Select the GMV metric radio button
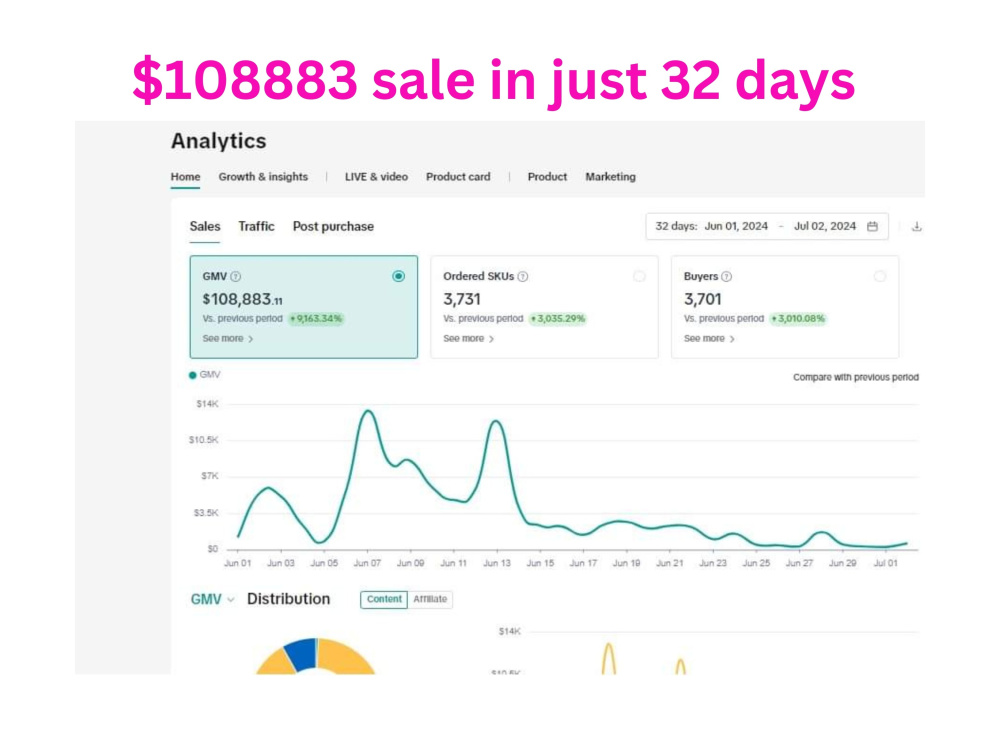The width and height of the screenshot is (1000, 750). coord(399,276)
